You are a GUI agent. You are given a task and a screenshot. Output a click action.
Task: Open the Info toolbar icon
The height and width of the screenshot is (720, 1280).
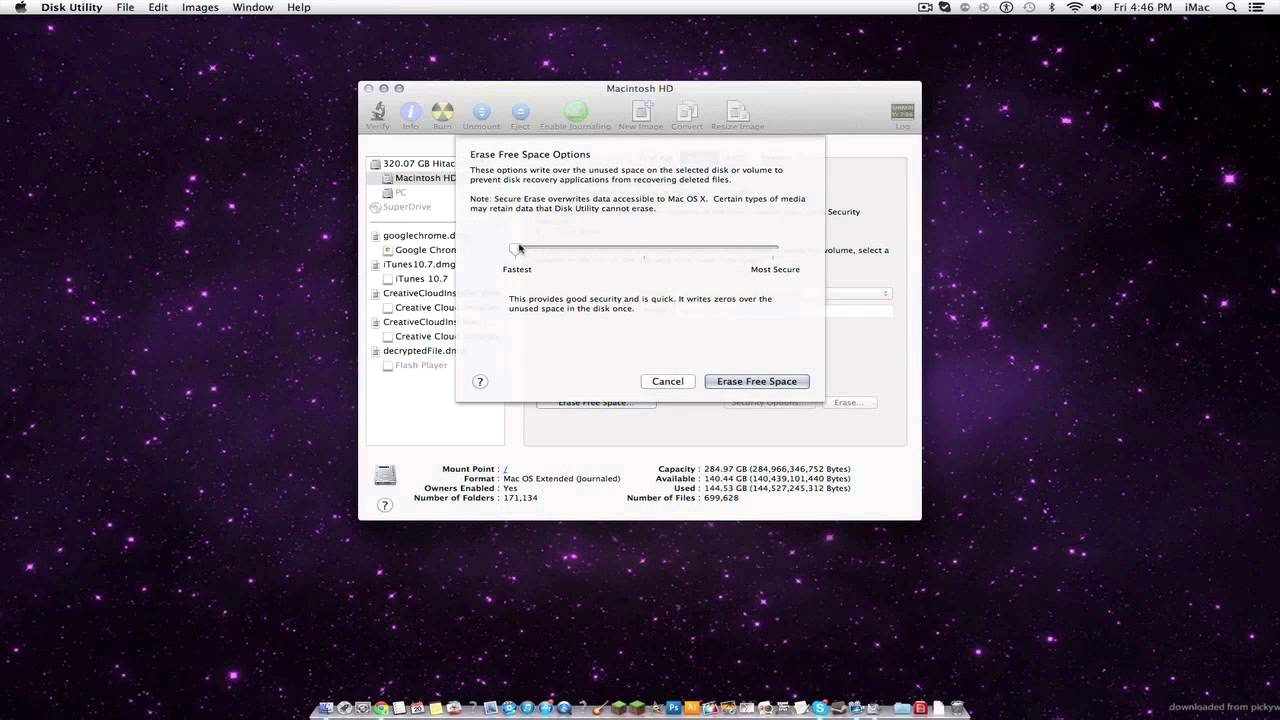(410, 113)
